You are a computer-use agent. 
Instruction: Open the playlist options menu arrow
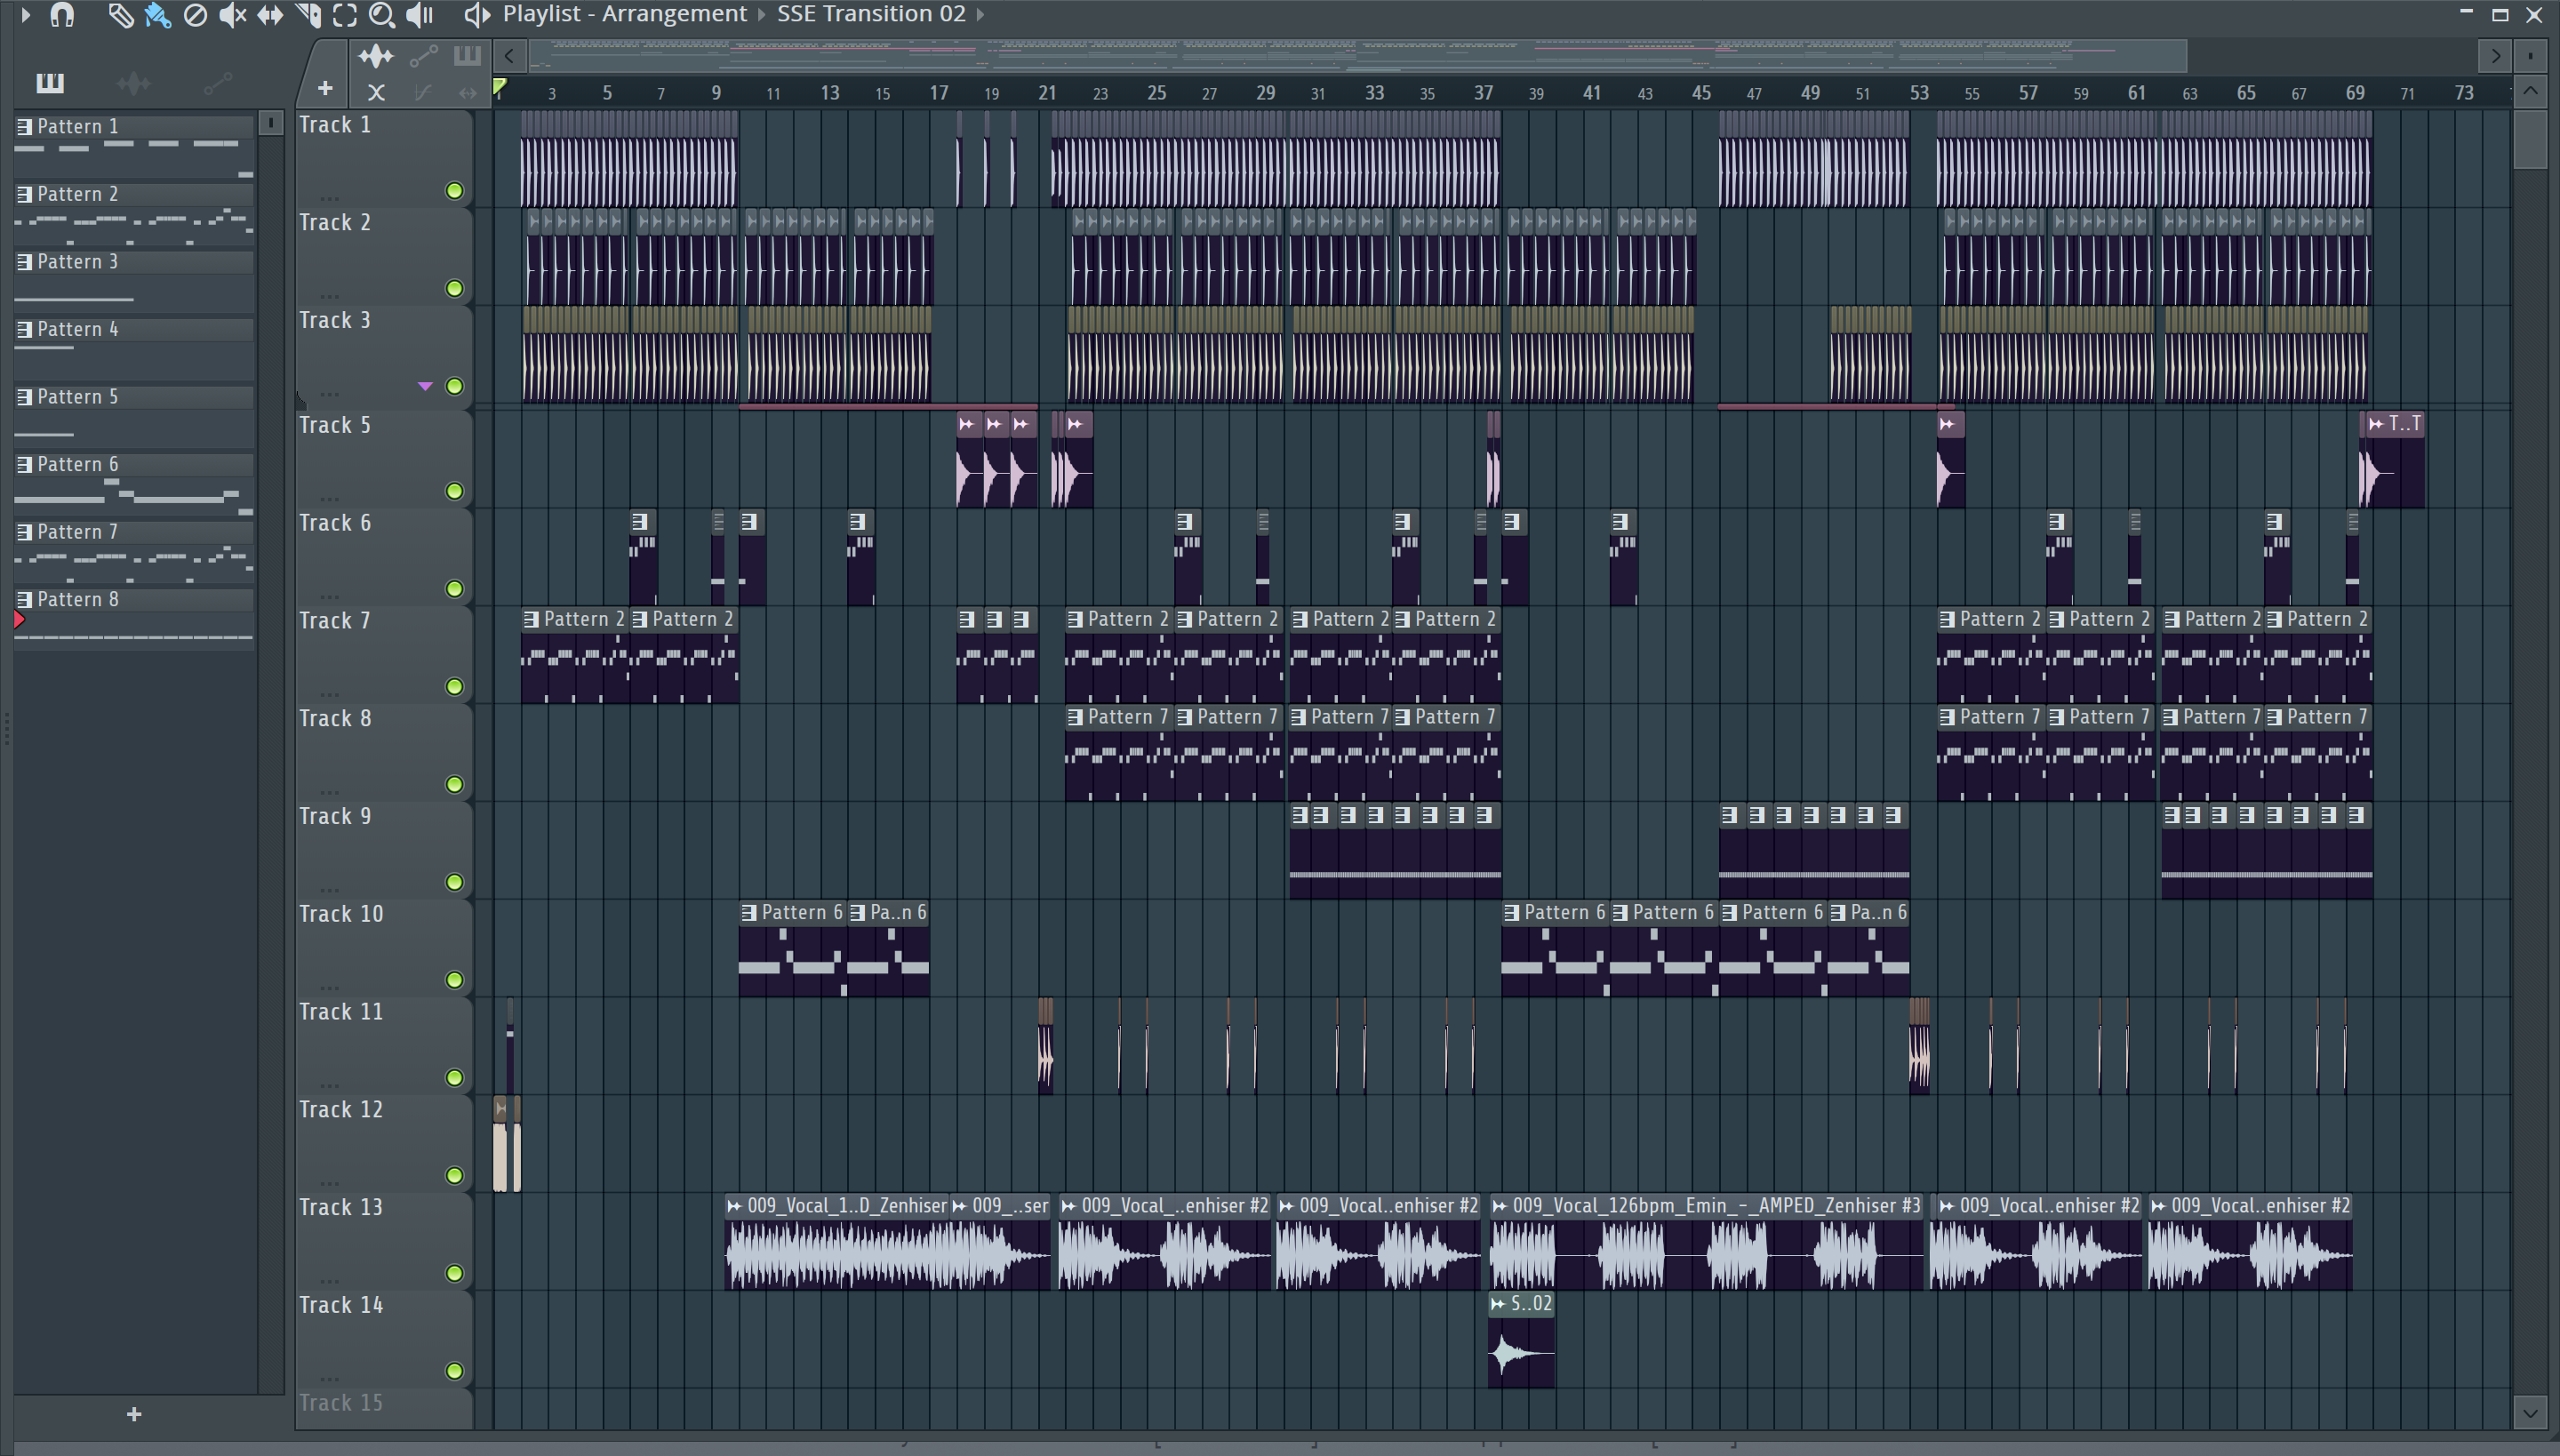[x=25, y=15]
